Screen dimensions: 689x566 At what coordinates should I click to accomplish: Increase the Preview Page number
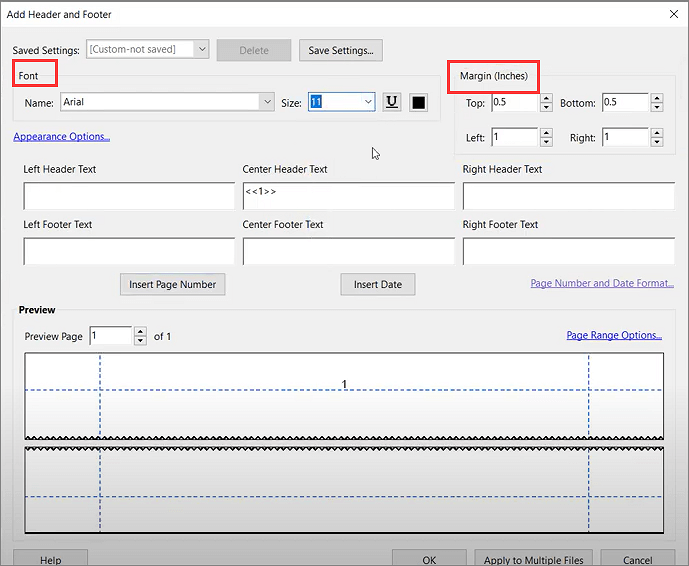click(x=141, y=332)
